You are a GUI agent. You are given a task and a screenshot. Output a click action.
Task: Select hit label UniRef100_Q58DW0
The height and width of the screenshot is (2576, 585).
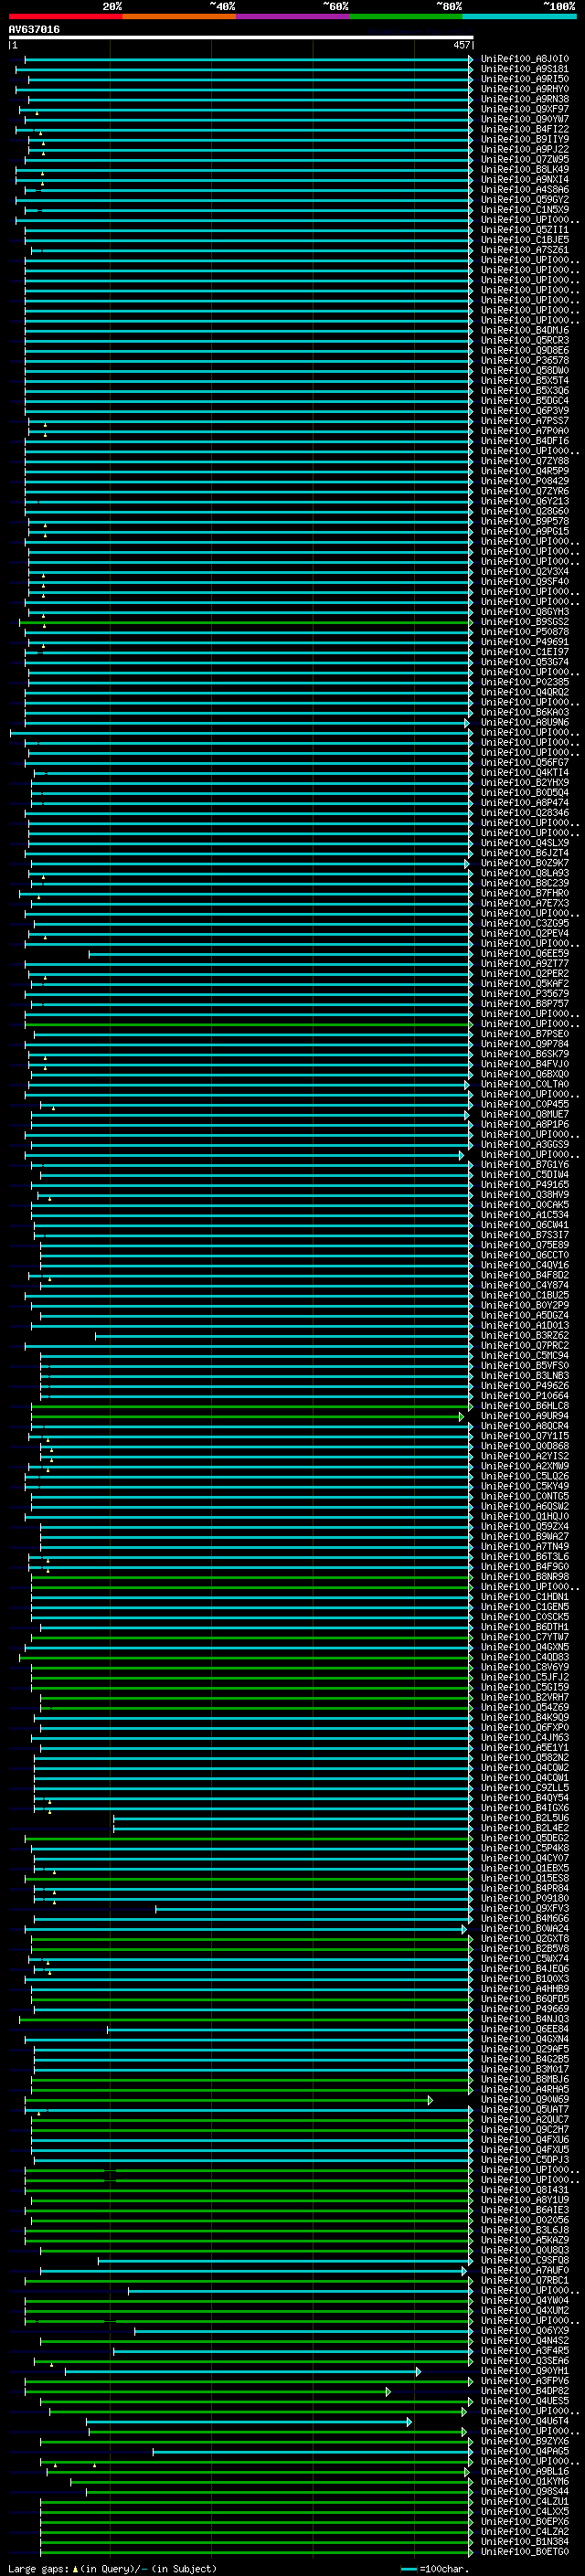524,371
